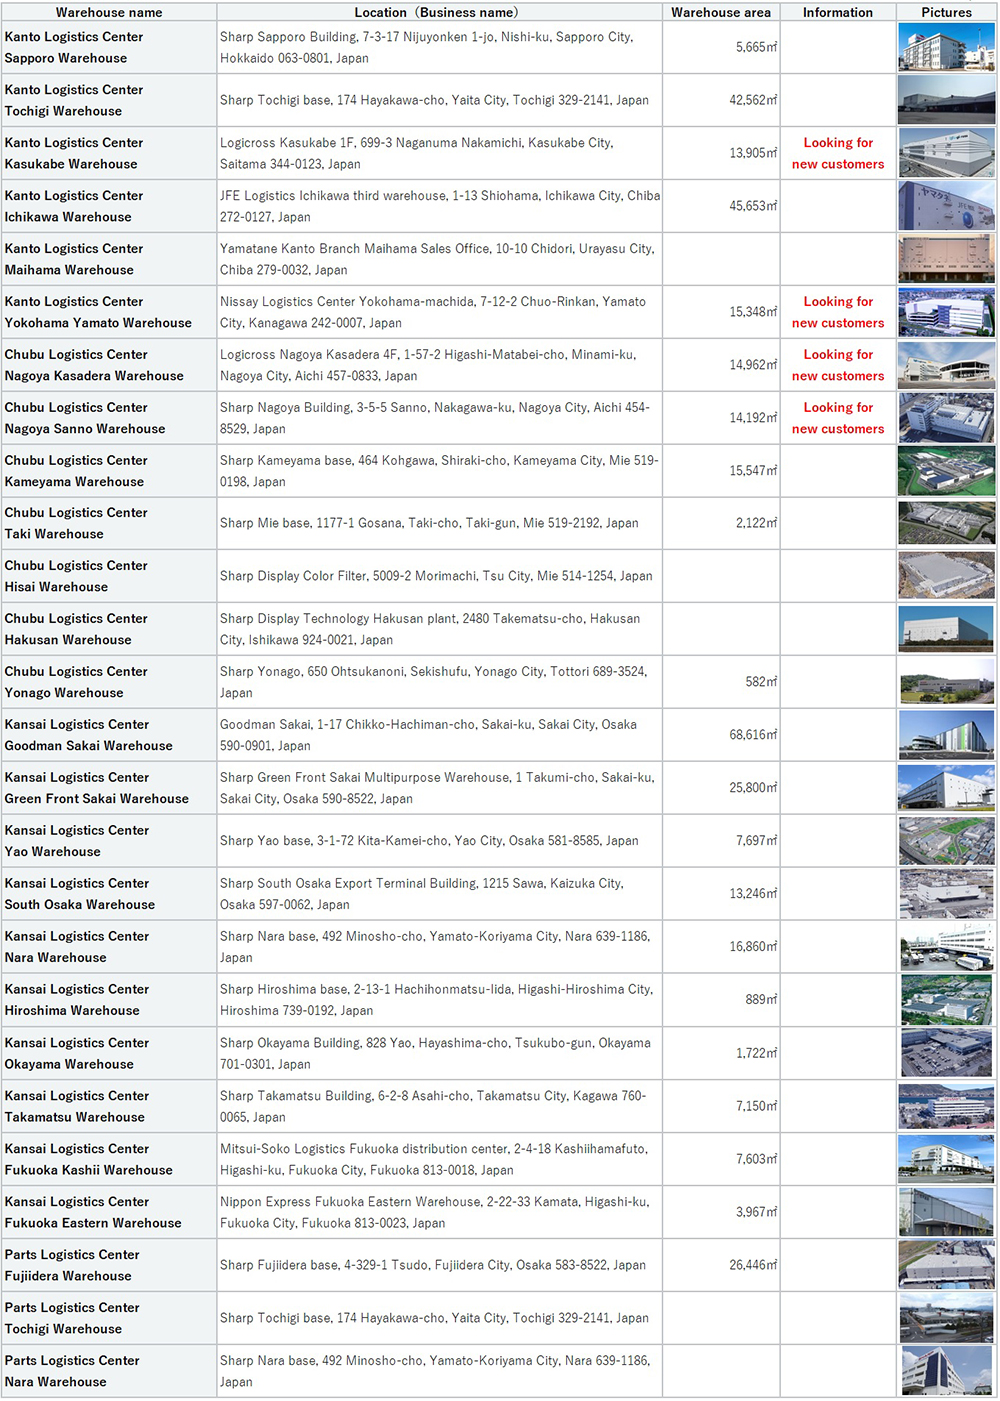This screenshot has width=1000, height=1401.
Task: Click 'Looking for new customers' in Kasukabe row
Action: click(838, 153)
